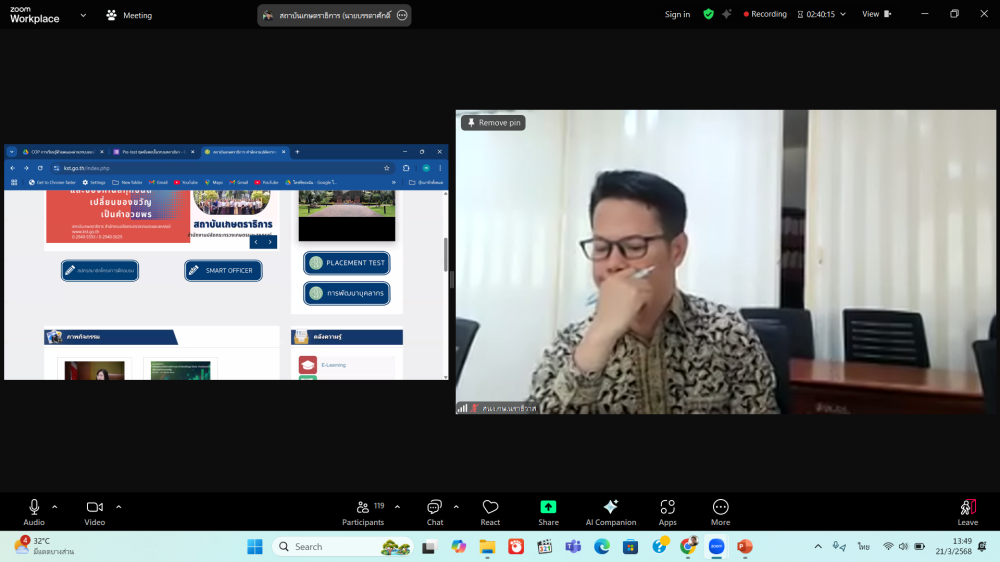
Task: Open the Chat panel
Action: 435,512
